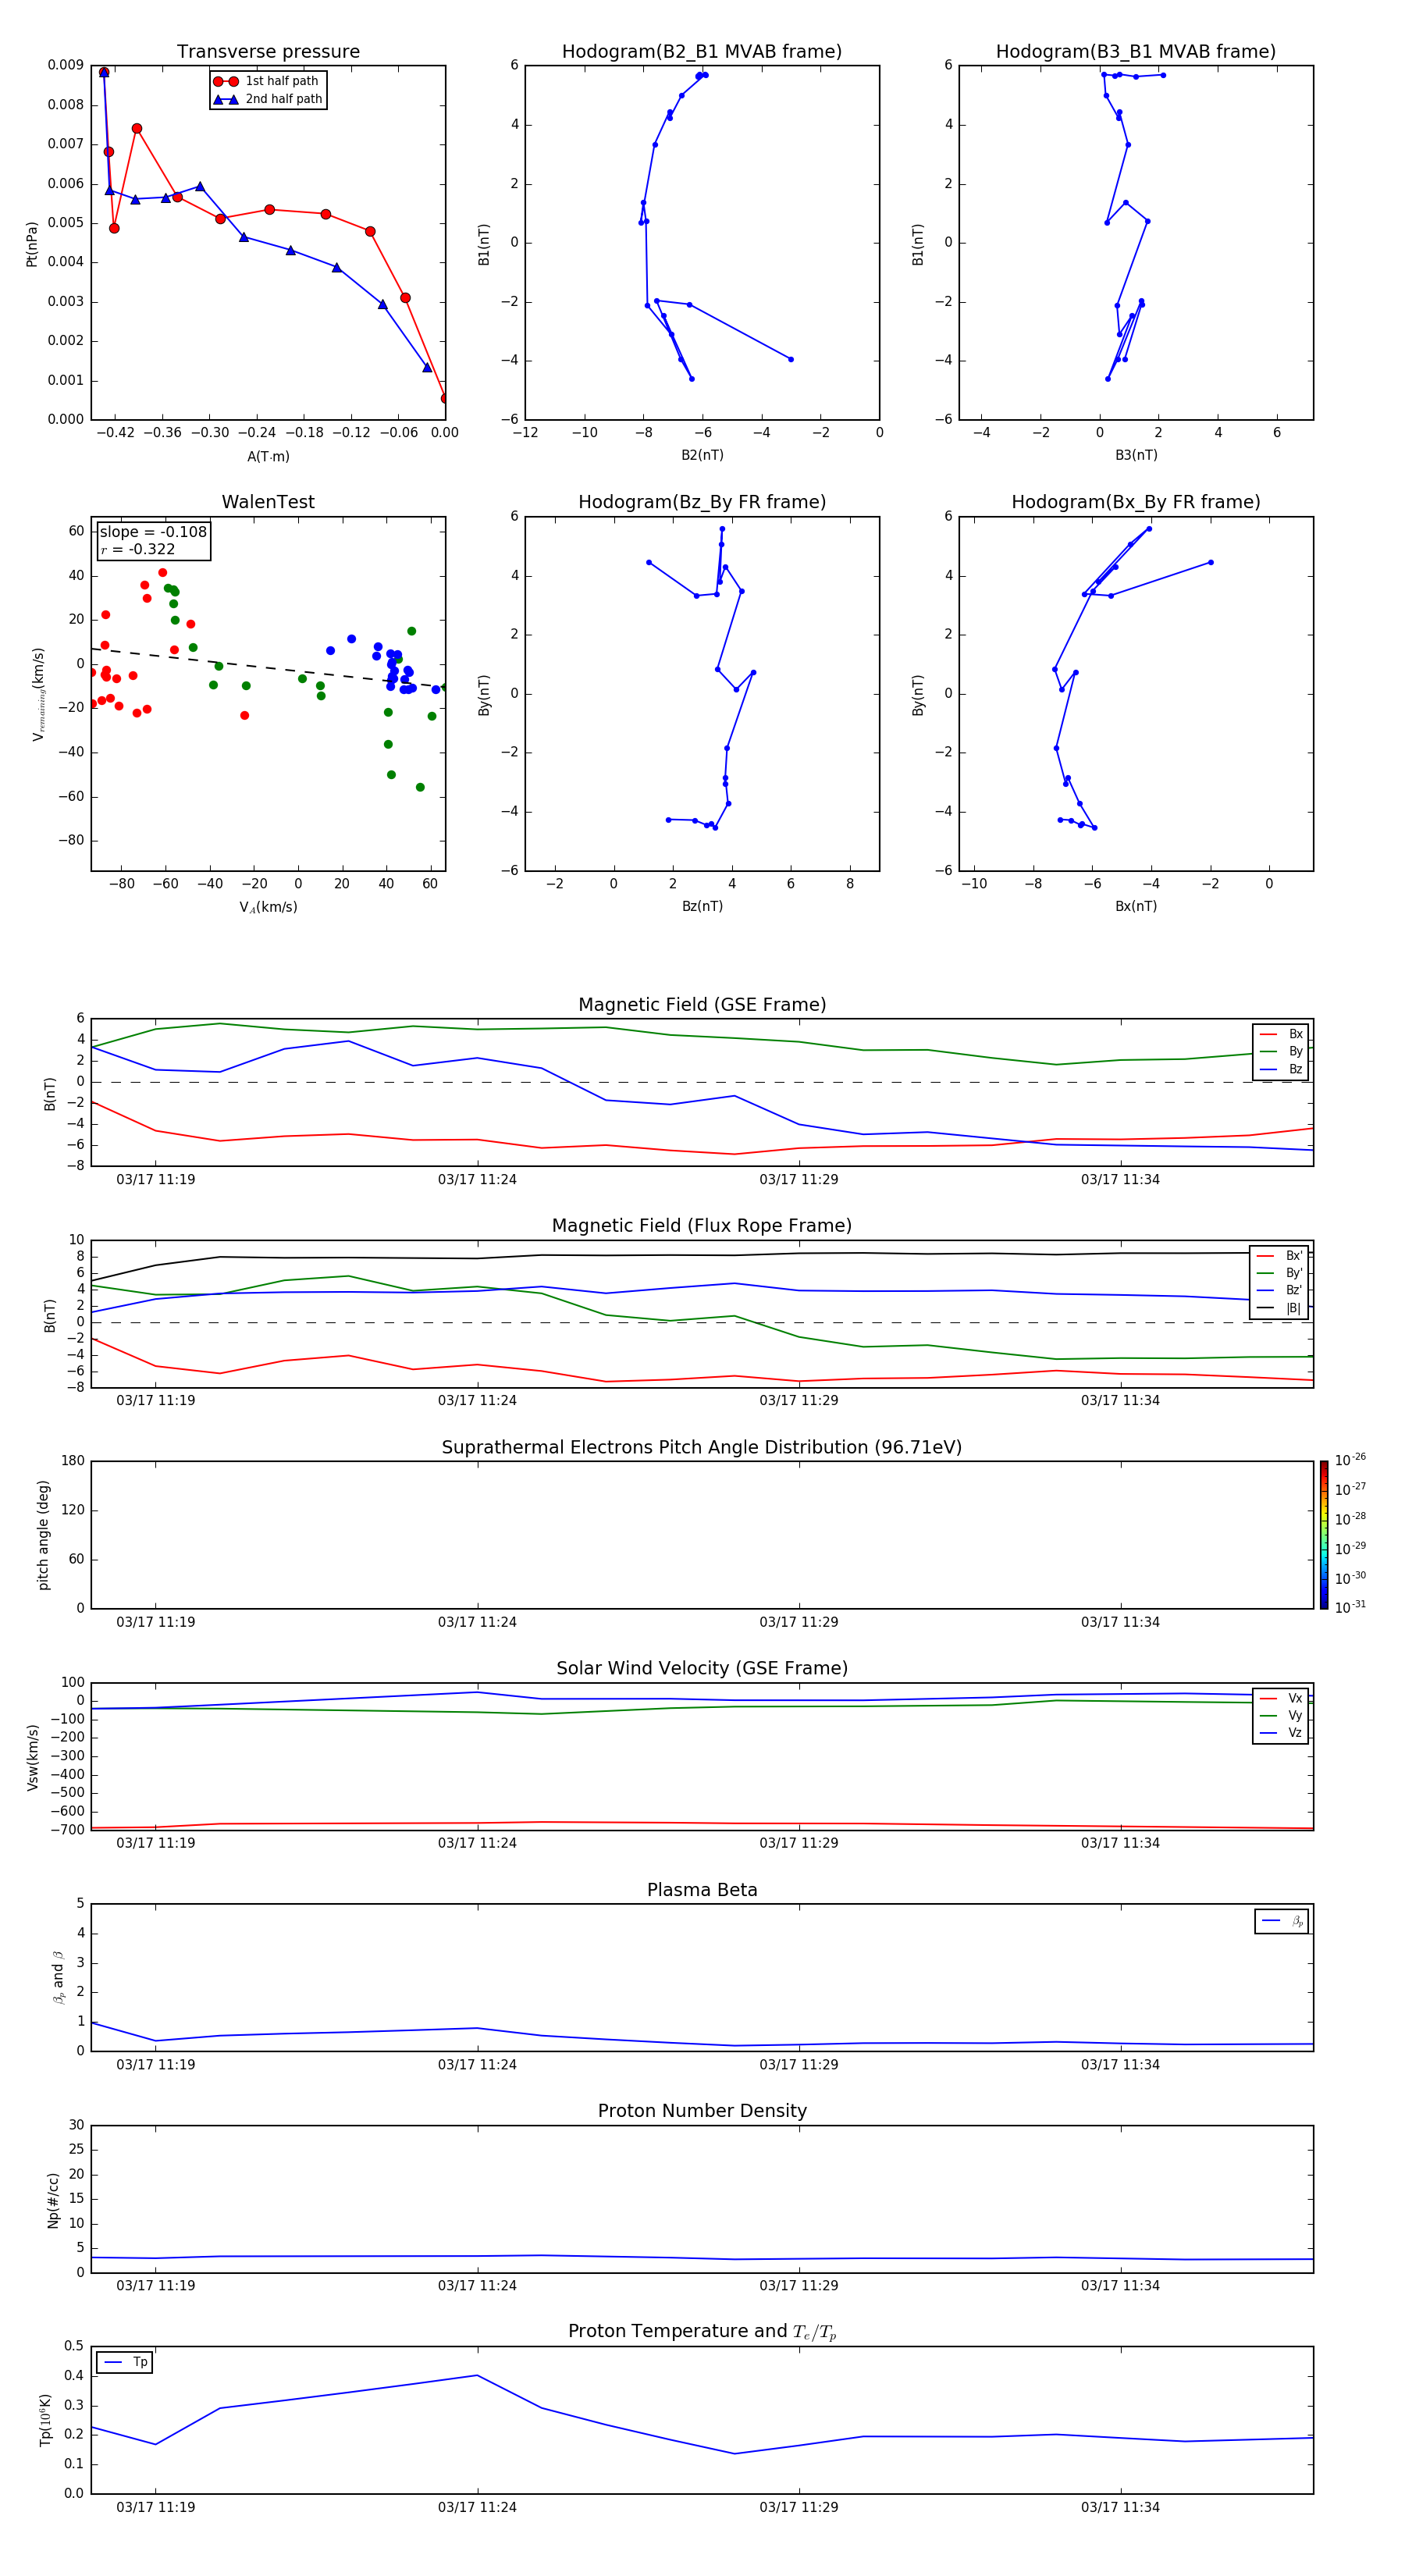Image resolution: width=1405 pixels, height=2576 pixels.
Task: Click the 'Hodogram(B3_B1 MVAB frame)' title
Action: (1136, 52)
